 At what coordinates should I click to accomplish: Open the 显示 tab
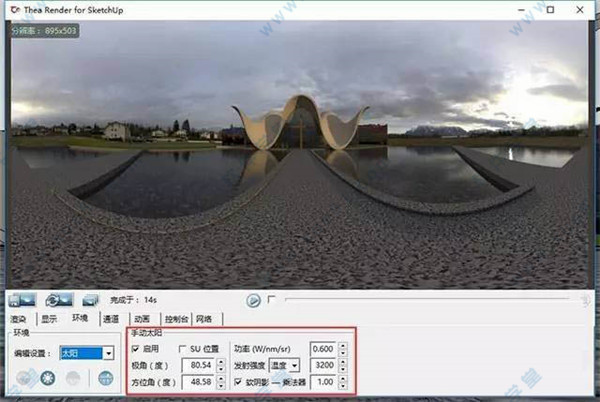pyautogui.click(x=49, y=319)
